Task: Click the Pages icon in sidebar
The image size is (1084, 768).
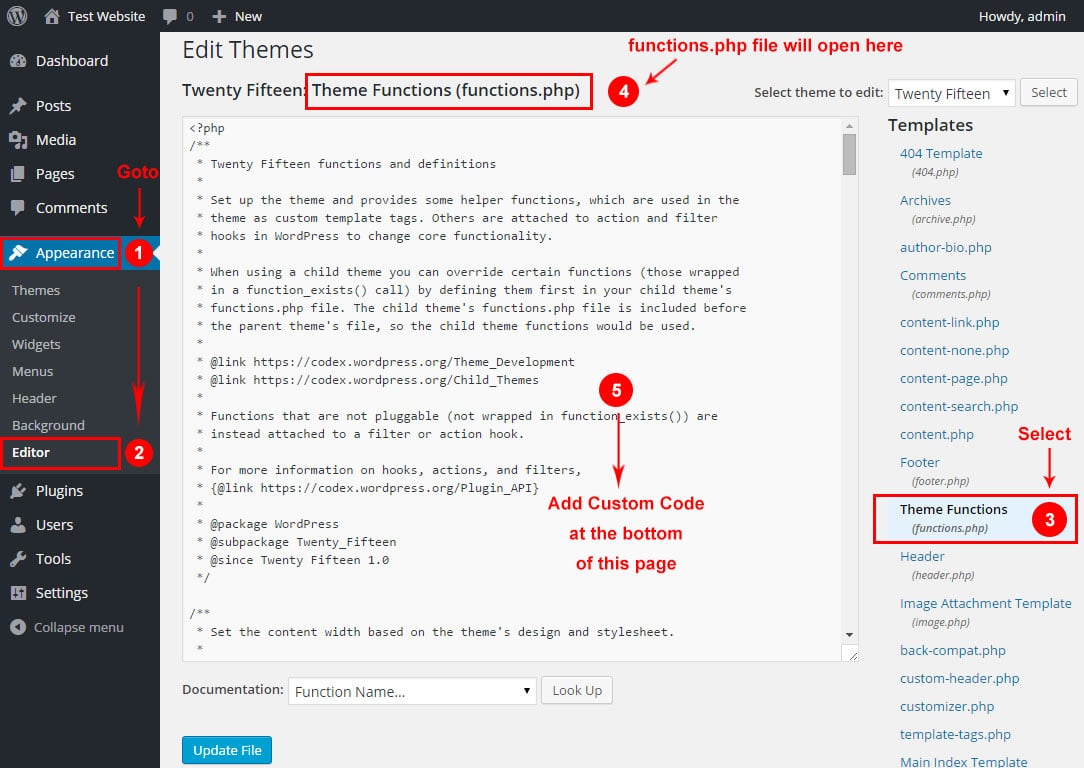Action: click(x=18, y=174)
